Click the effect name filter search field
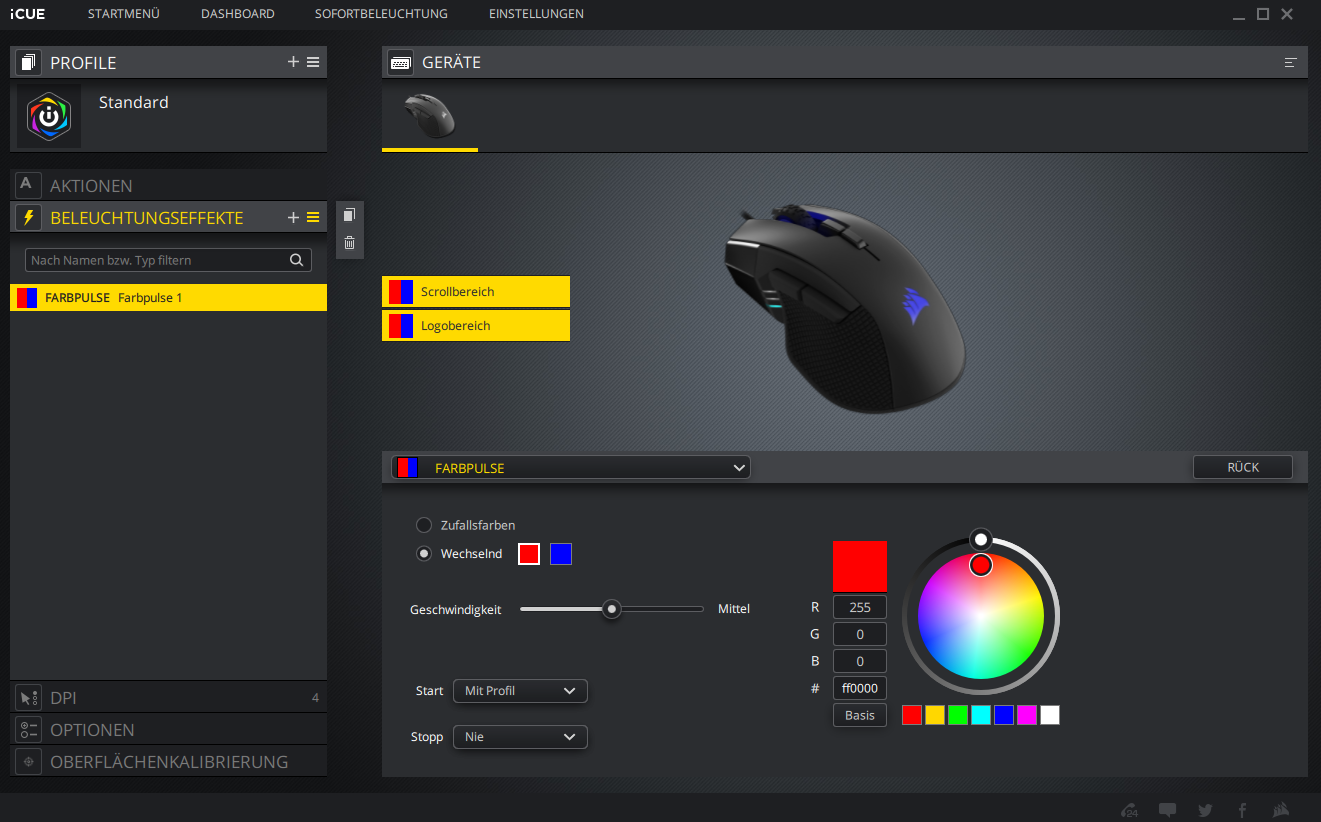 point(168,260)
